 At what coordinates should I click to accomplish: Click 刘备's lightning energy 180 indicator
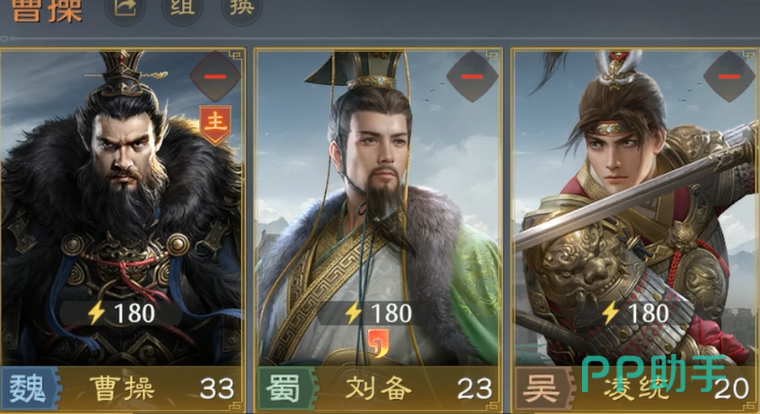(378, 313)
